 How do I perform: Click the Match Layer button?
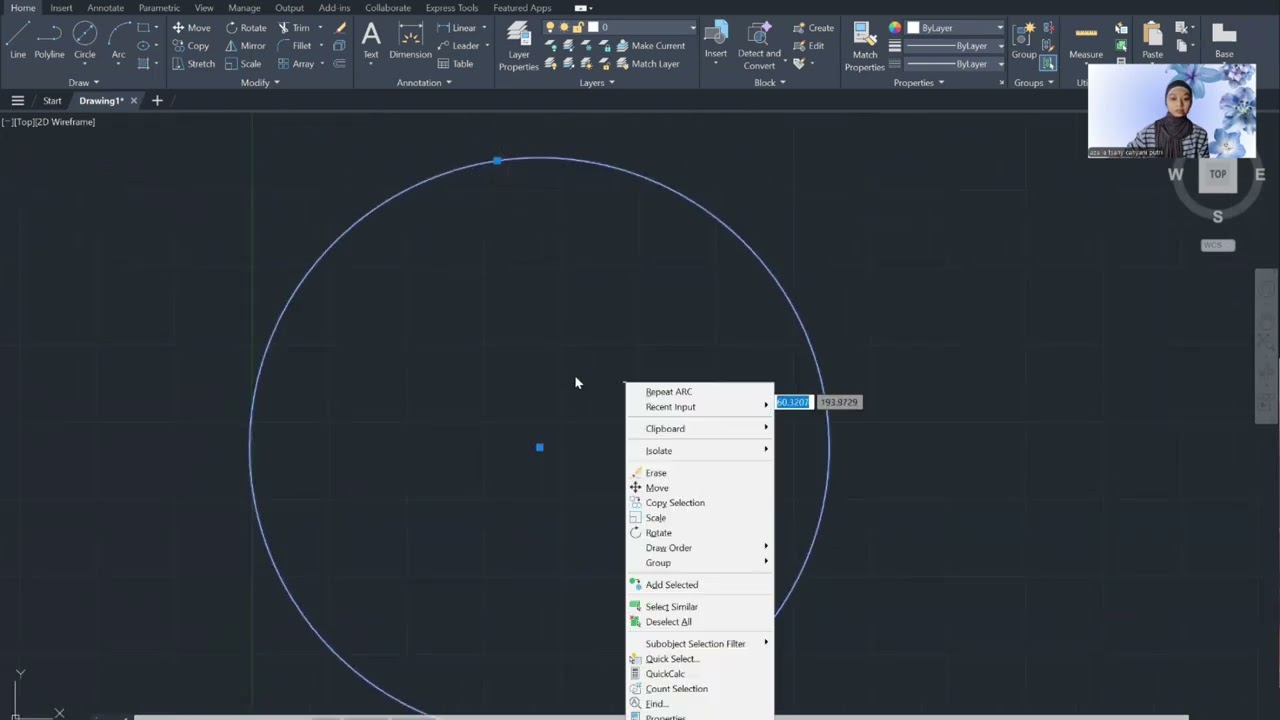point(648,64)
